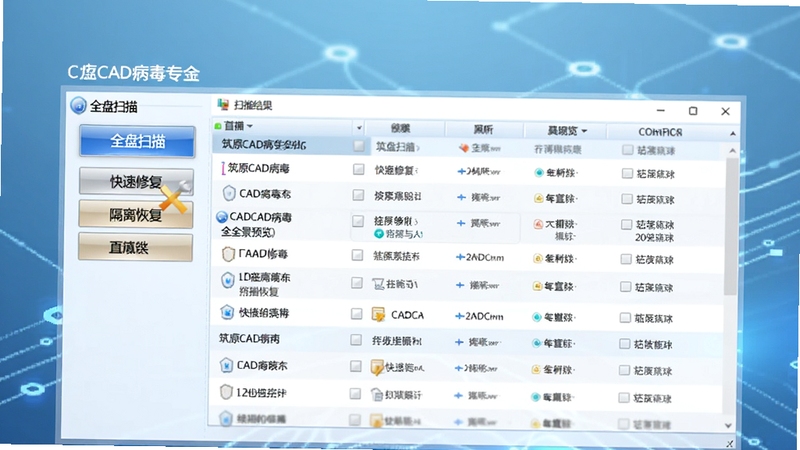The image size is (800, 450).
Task: Tick the first checkbox in the pink-bar 筑原CAD病毒 row
Action: (358, 169)
